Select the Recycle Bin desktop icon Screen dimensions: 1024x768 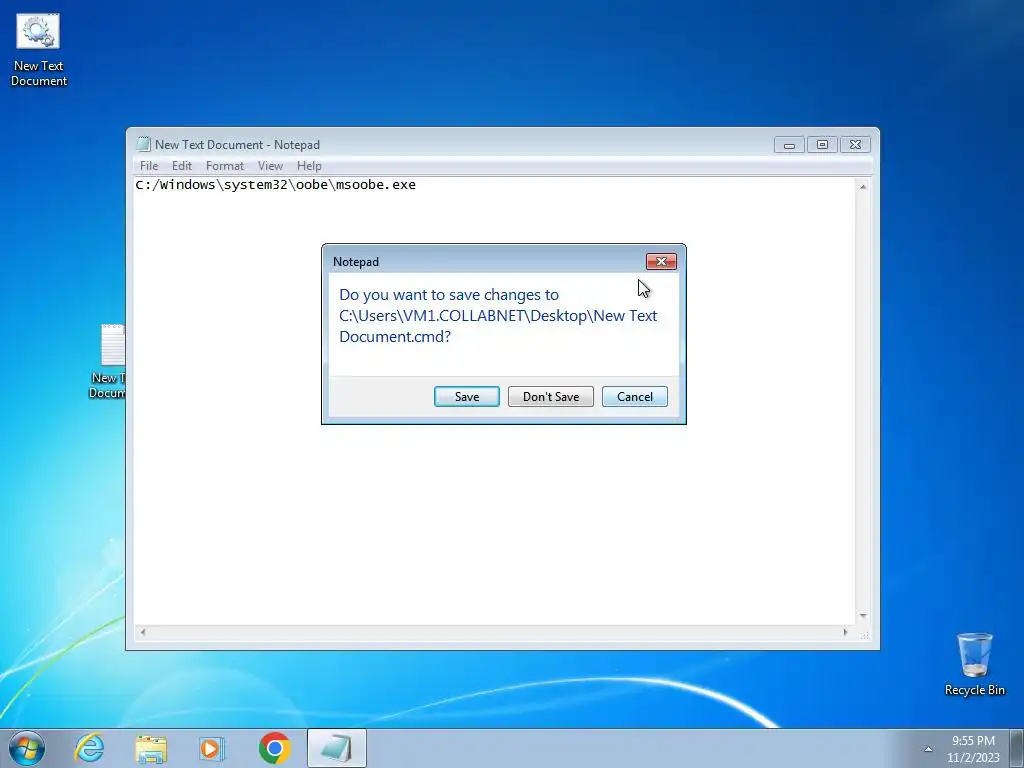coord(974,664)
